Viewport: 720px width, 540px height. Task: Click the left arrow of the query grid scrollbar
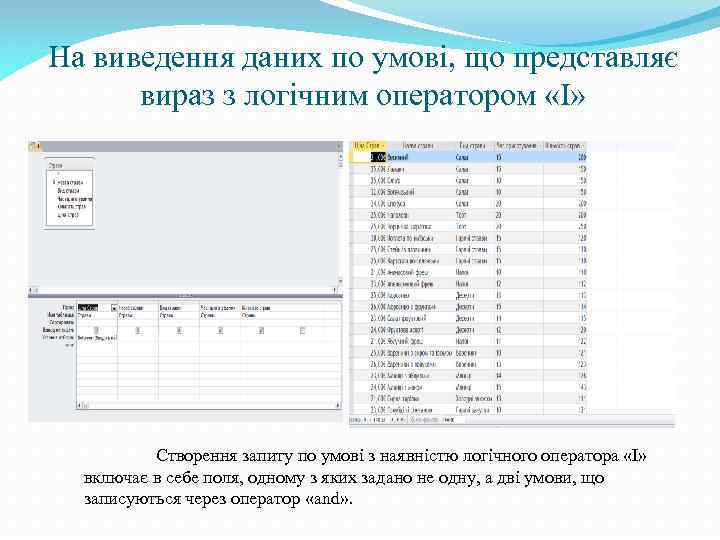80,405
